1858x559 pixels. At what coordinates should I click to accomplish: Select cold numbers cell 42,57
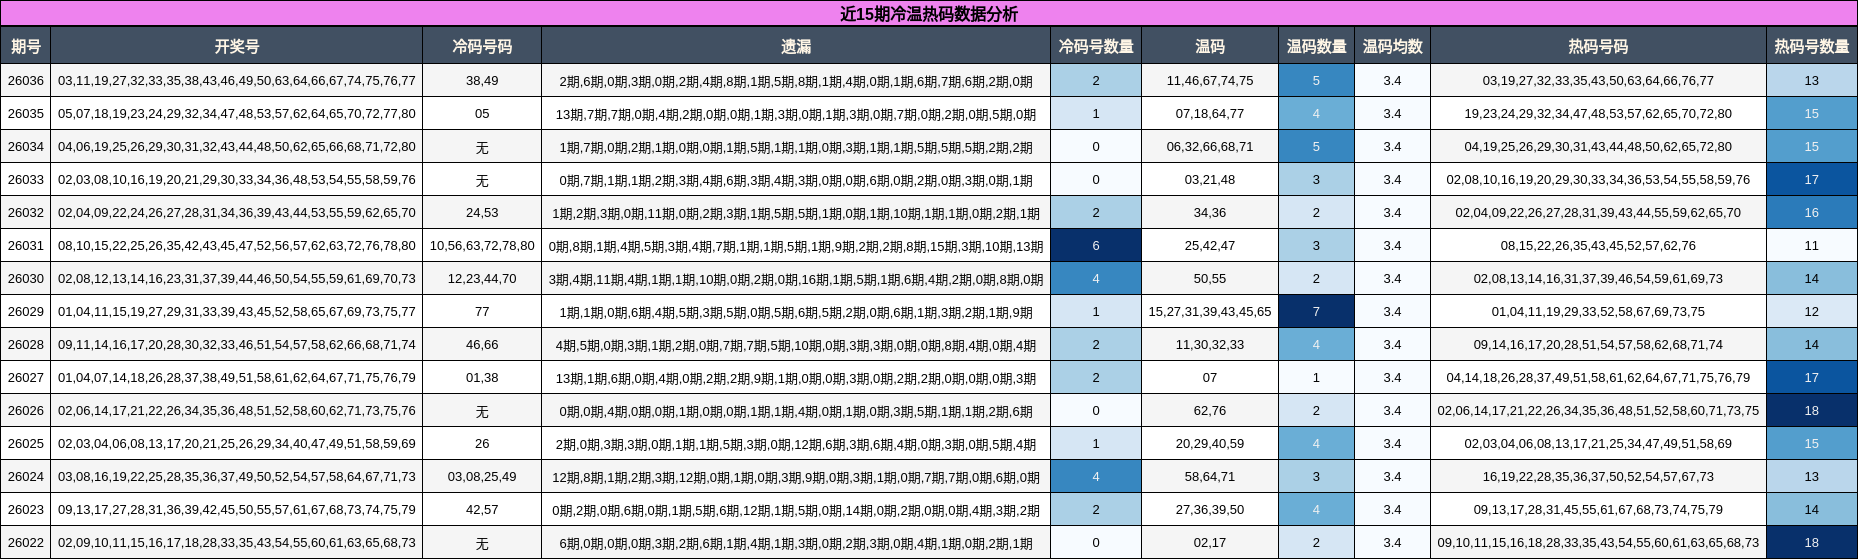tap(482, 510)
